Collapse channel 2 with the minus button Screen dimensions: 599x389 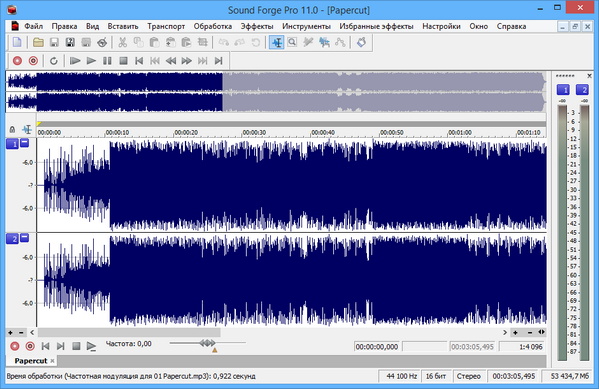[24, 237]
